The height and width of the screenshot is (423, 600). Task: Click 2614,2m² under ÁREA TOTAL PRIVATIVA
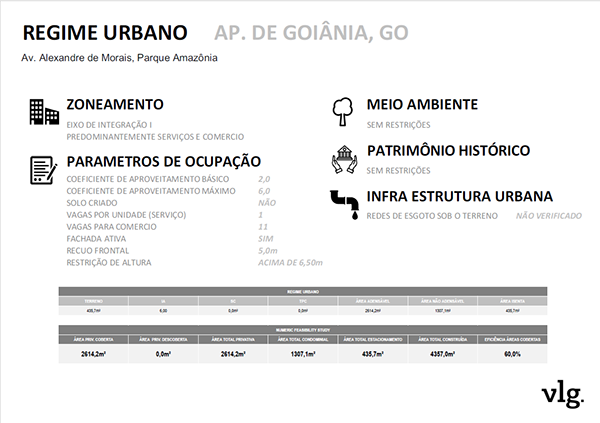point(233,354)
